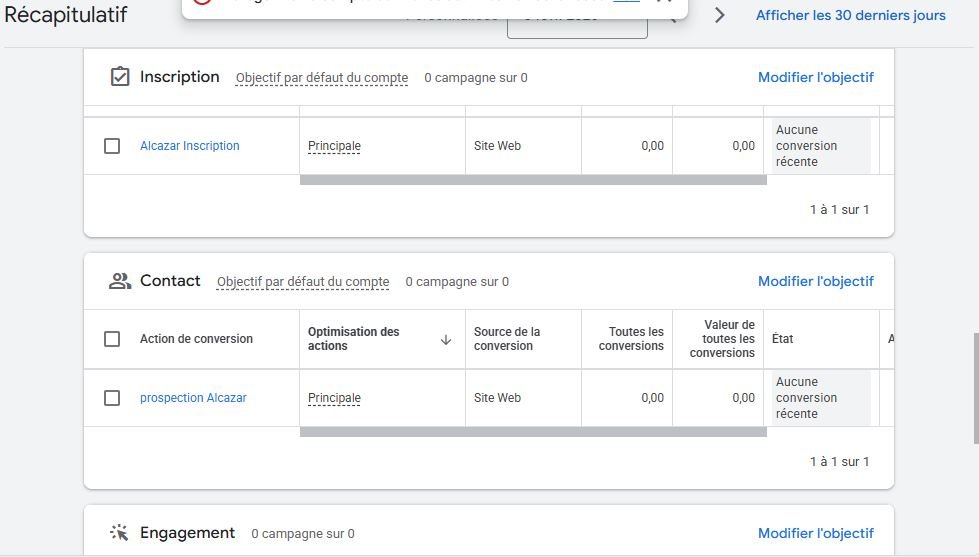
Task: Click the Engagement goal cursor icon
Action: point(120,533)
